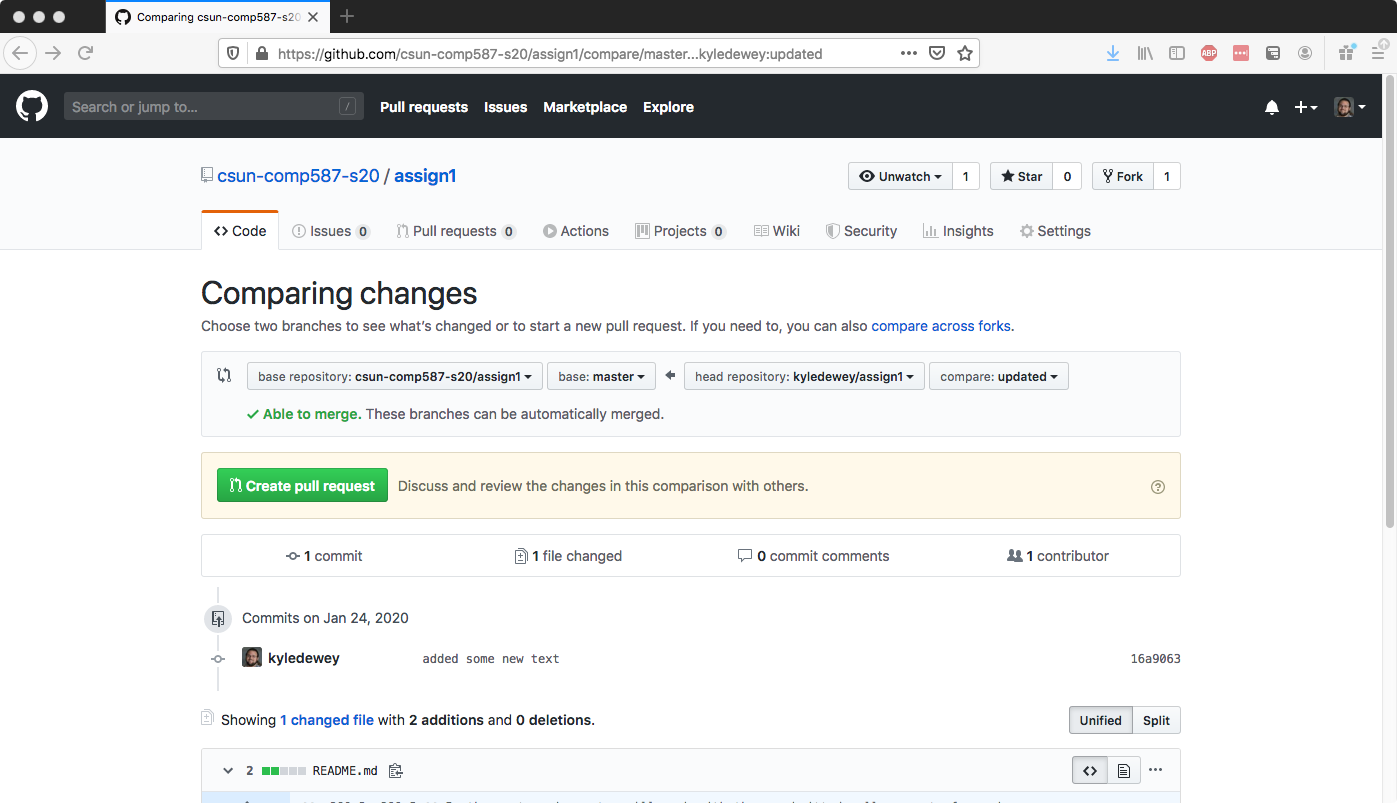The image size is (1397, 803).
Task: Open the Firefox library icon
Action: (x=1145, y=53)
